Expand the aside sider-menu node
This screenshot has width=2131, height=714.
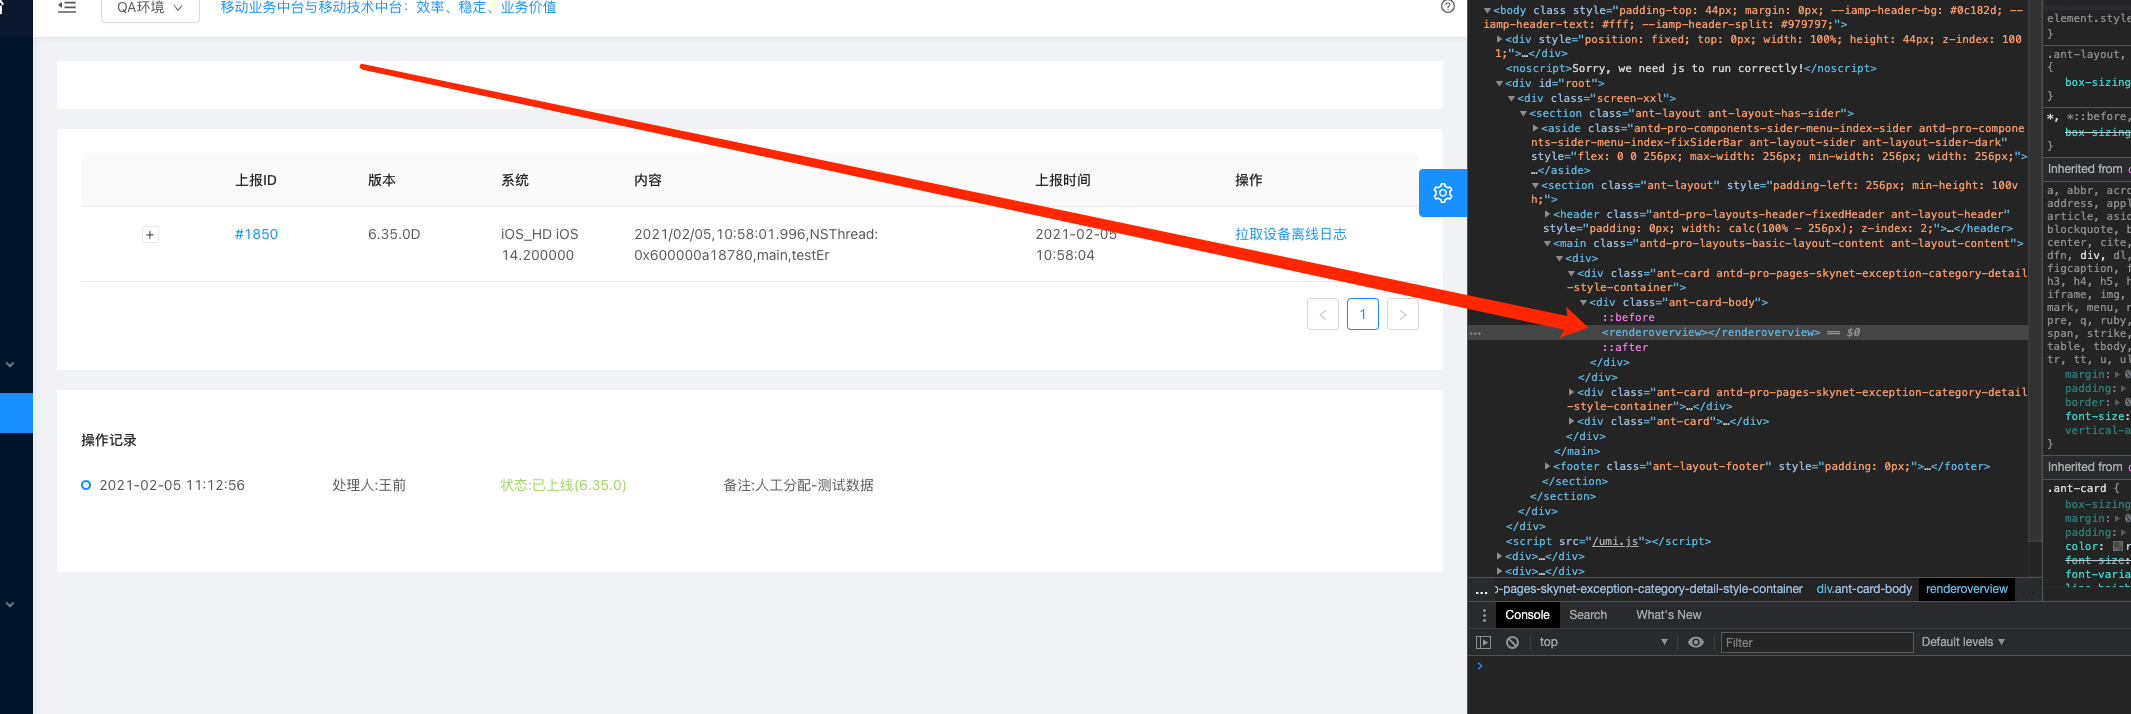click(1535, 129)
